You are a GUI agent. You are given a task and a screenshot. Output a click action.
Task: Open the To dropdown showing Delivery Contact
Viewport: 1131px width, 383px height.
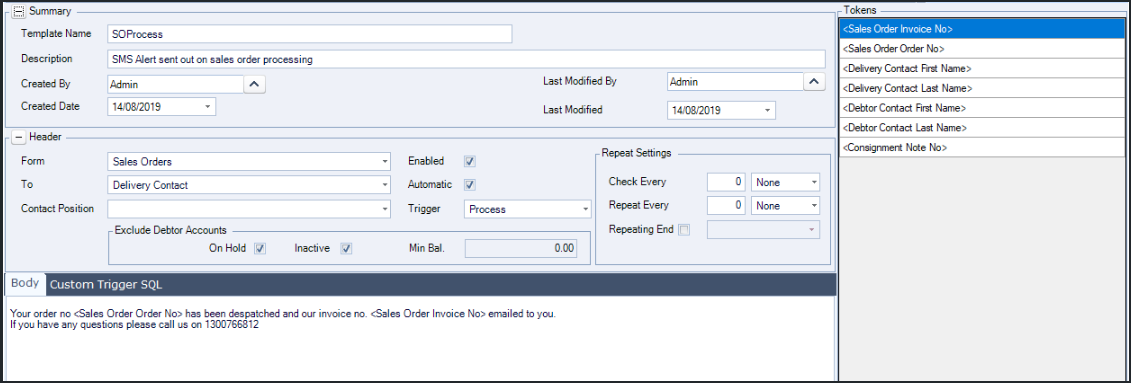point(249,185)
